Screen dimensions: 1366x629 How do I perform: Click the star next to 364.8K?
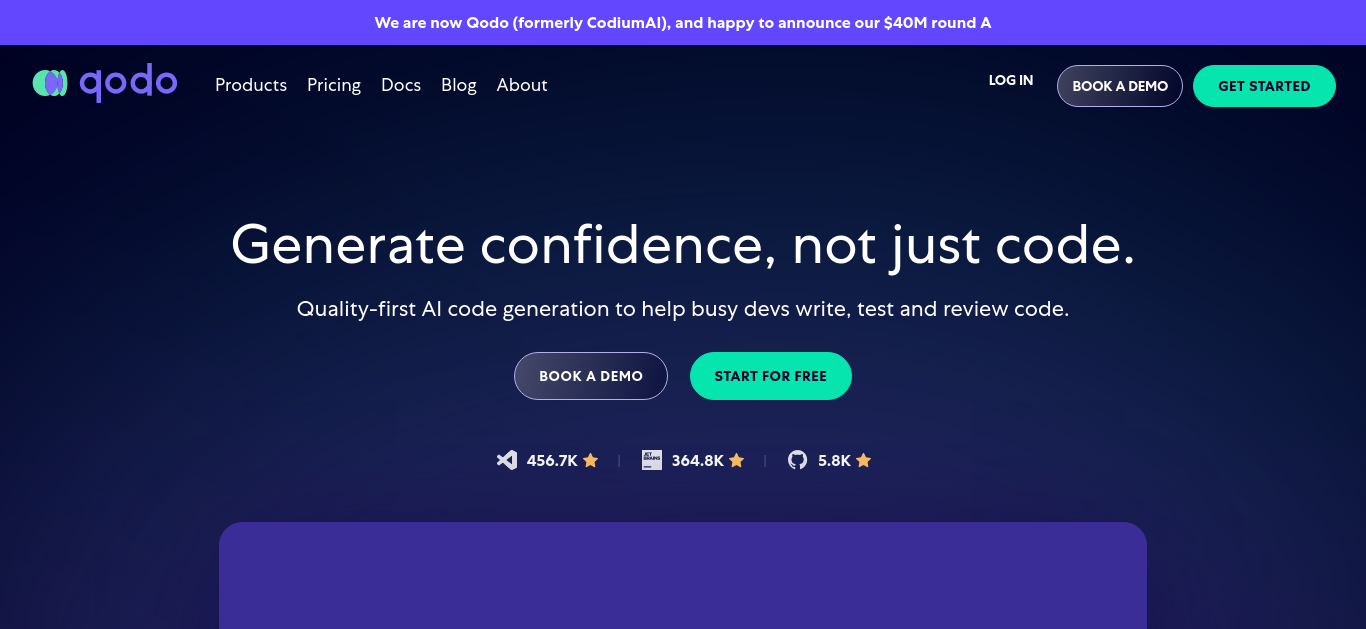[x=737, y=460]
